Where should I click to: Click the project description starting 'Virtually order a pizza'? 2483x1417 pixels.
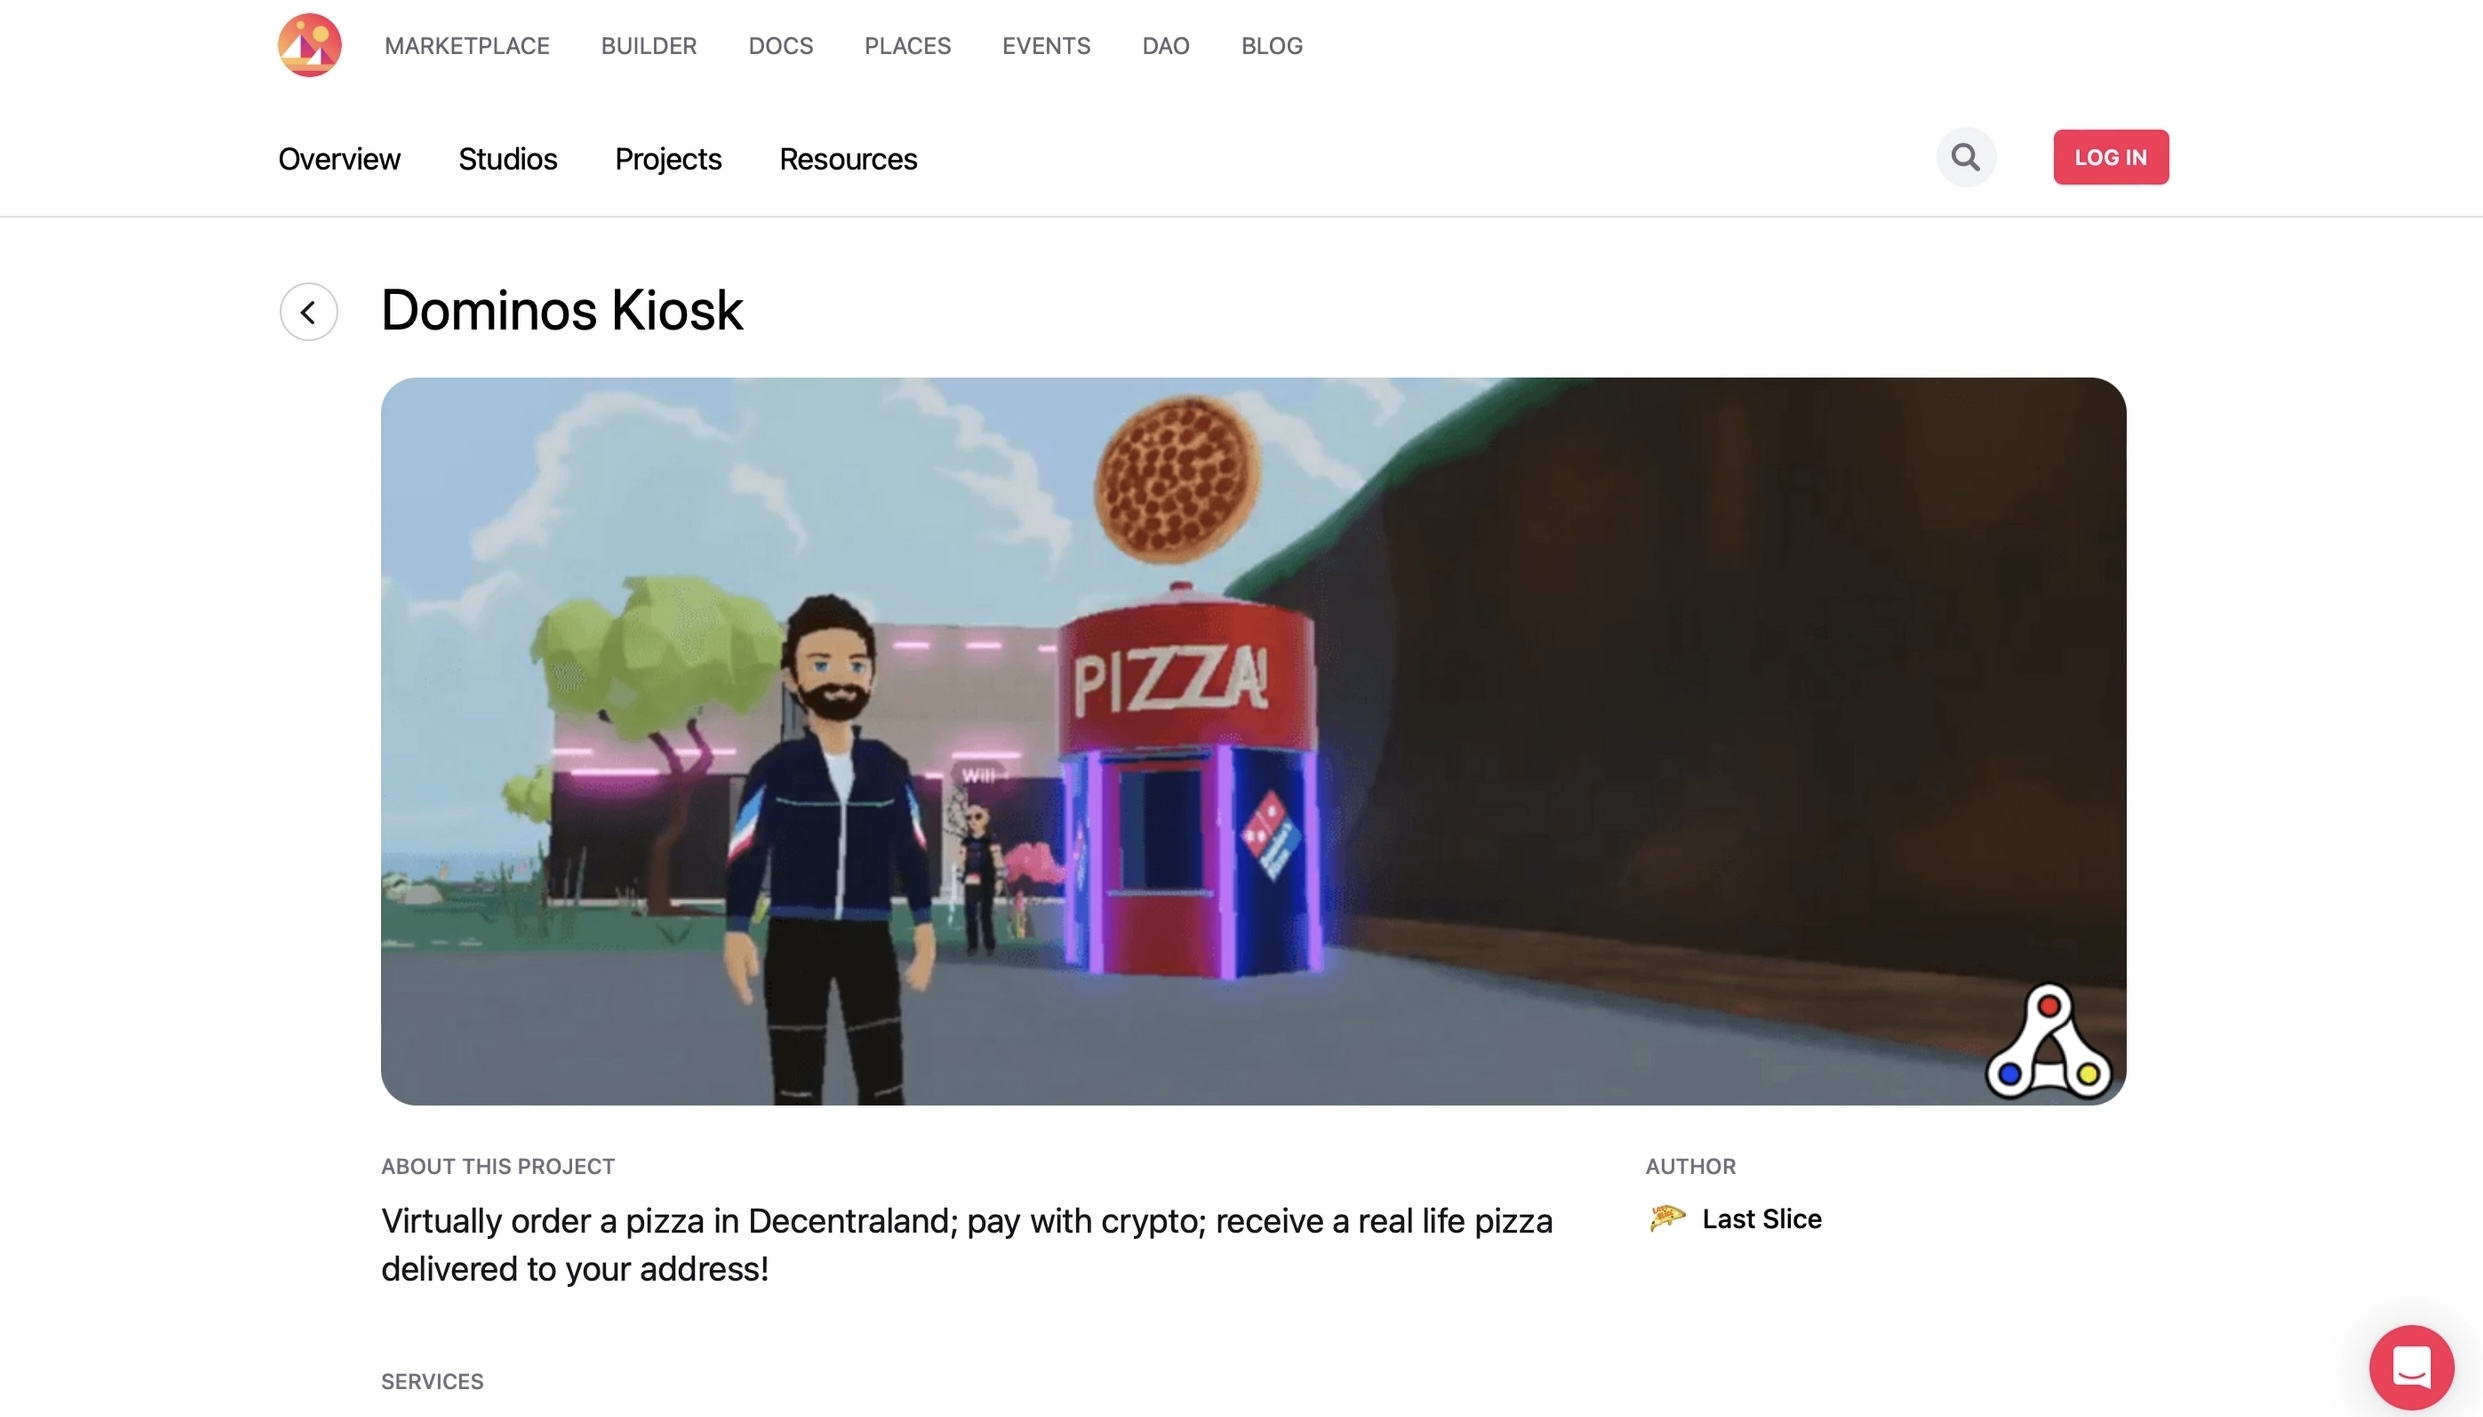pyautogui.click(x=966, y=1244)
